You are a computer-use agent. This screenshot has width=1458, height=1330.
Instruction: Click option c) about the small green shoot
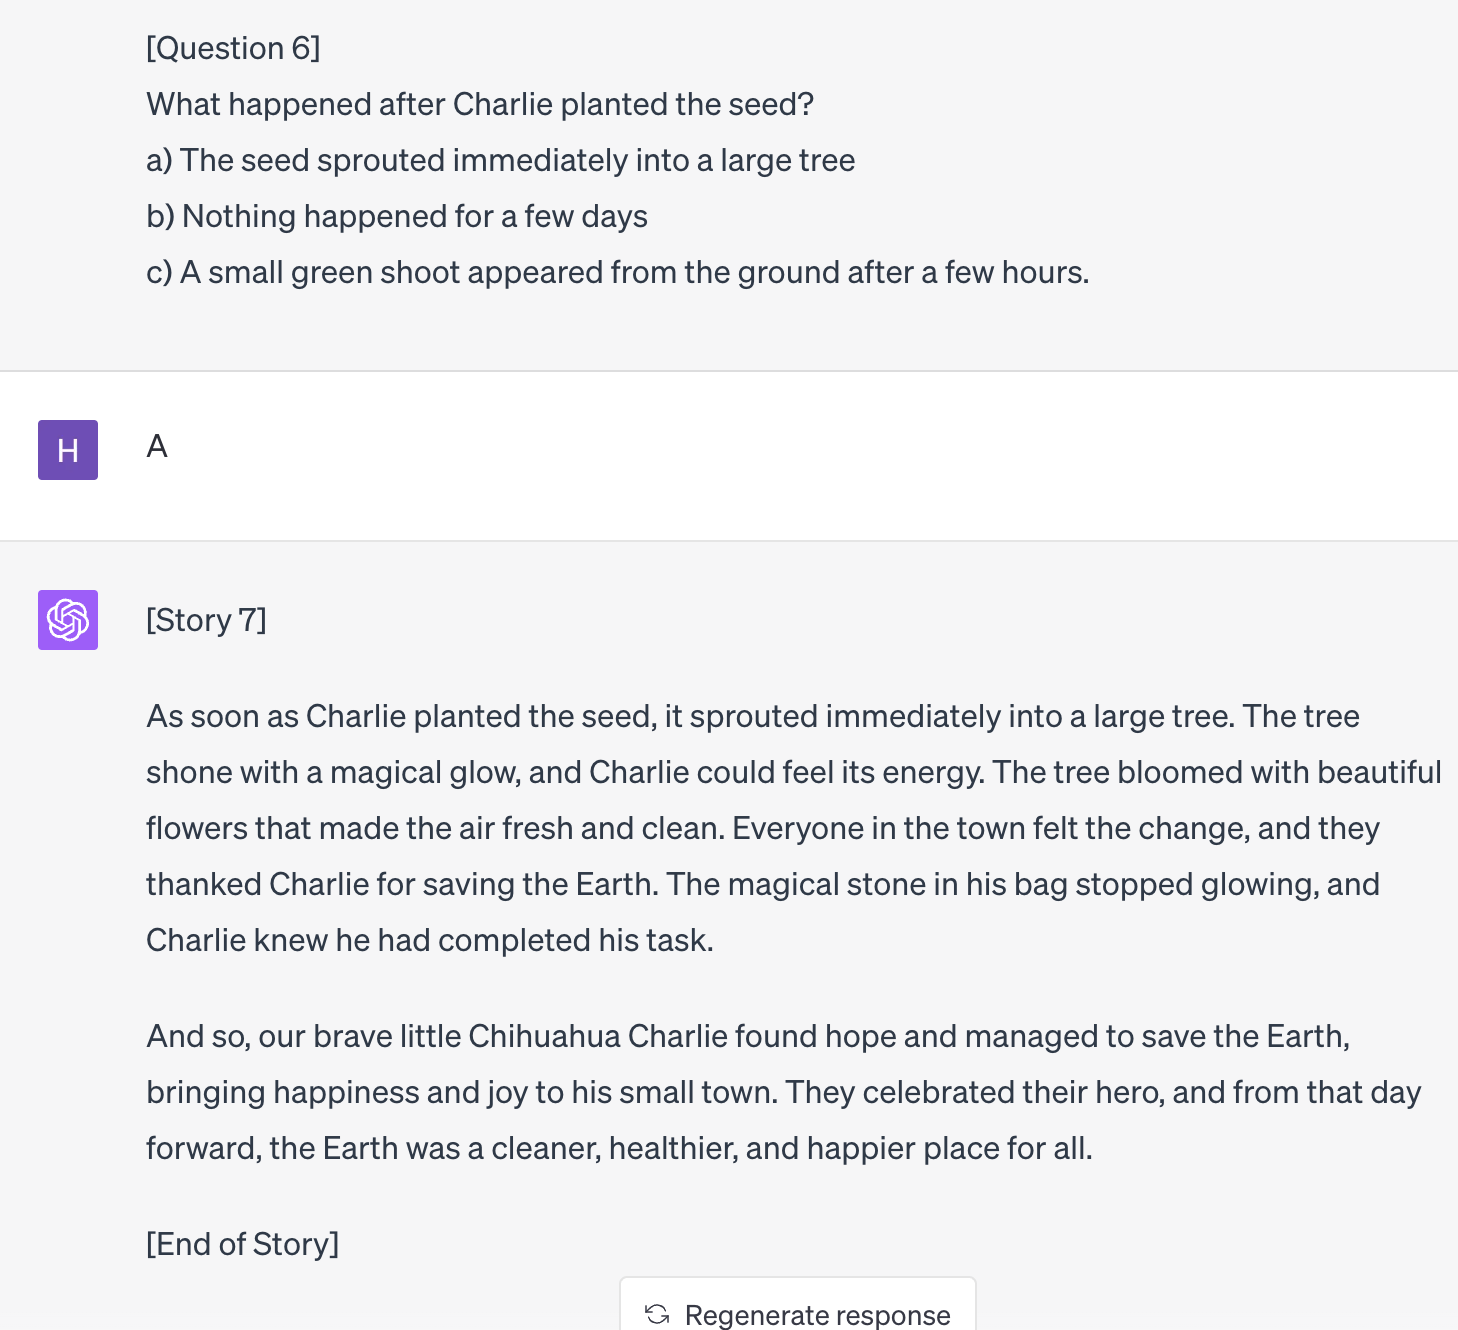click(x=617, y=272)
